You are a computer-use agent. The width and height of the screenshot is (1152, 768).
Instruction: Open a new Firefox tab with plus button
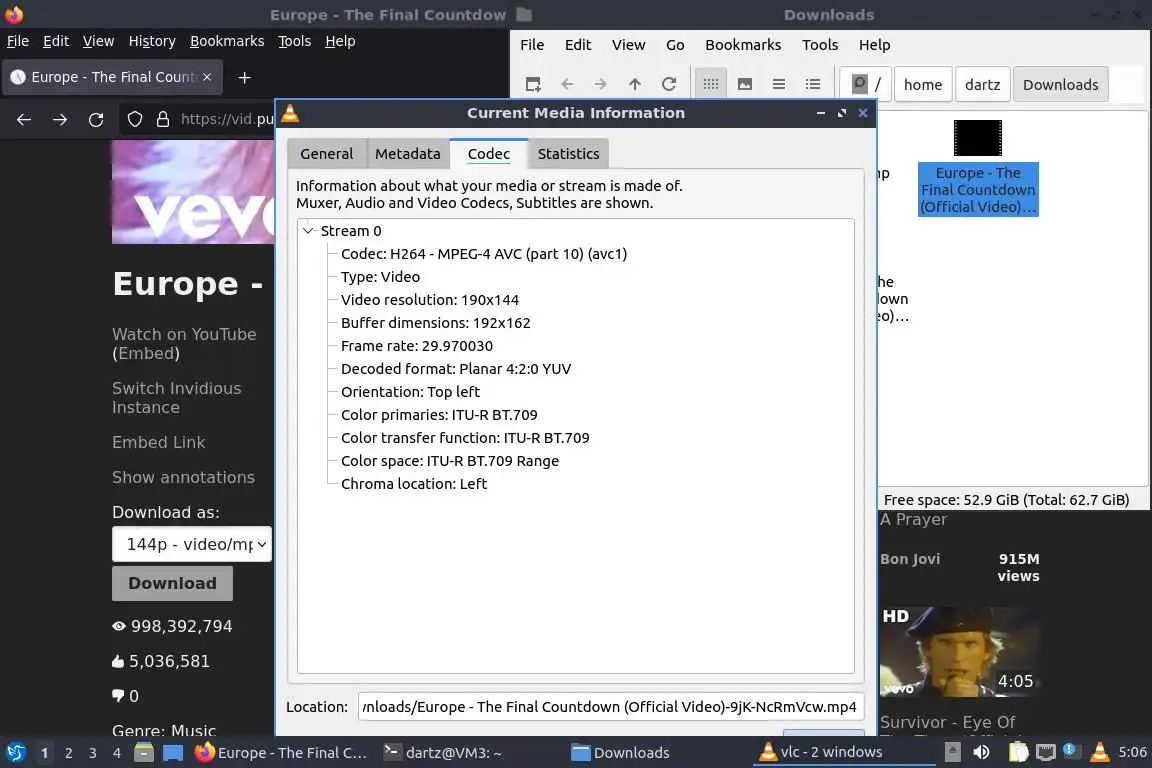click(x=245, y=77)
